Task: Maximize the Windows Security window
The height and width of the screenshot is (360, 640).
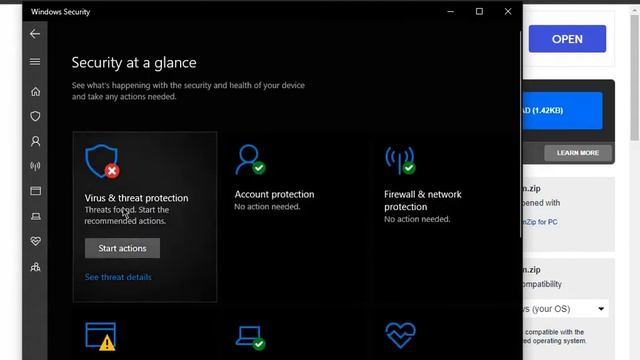Action: click(479, 11)
